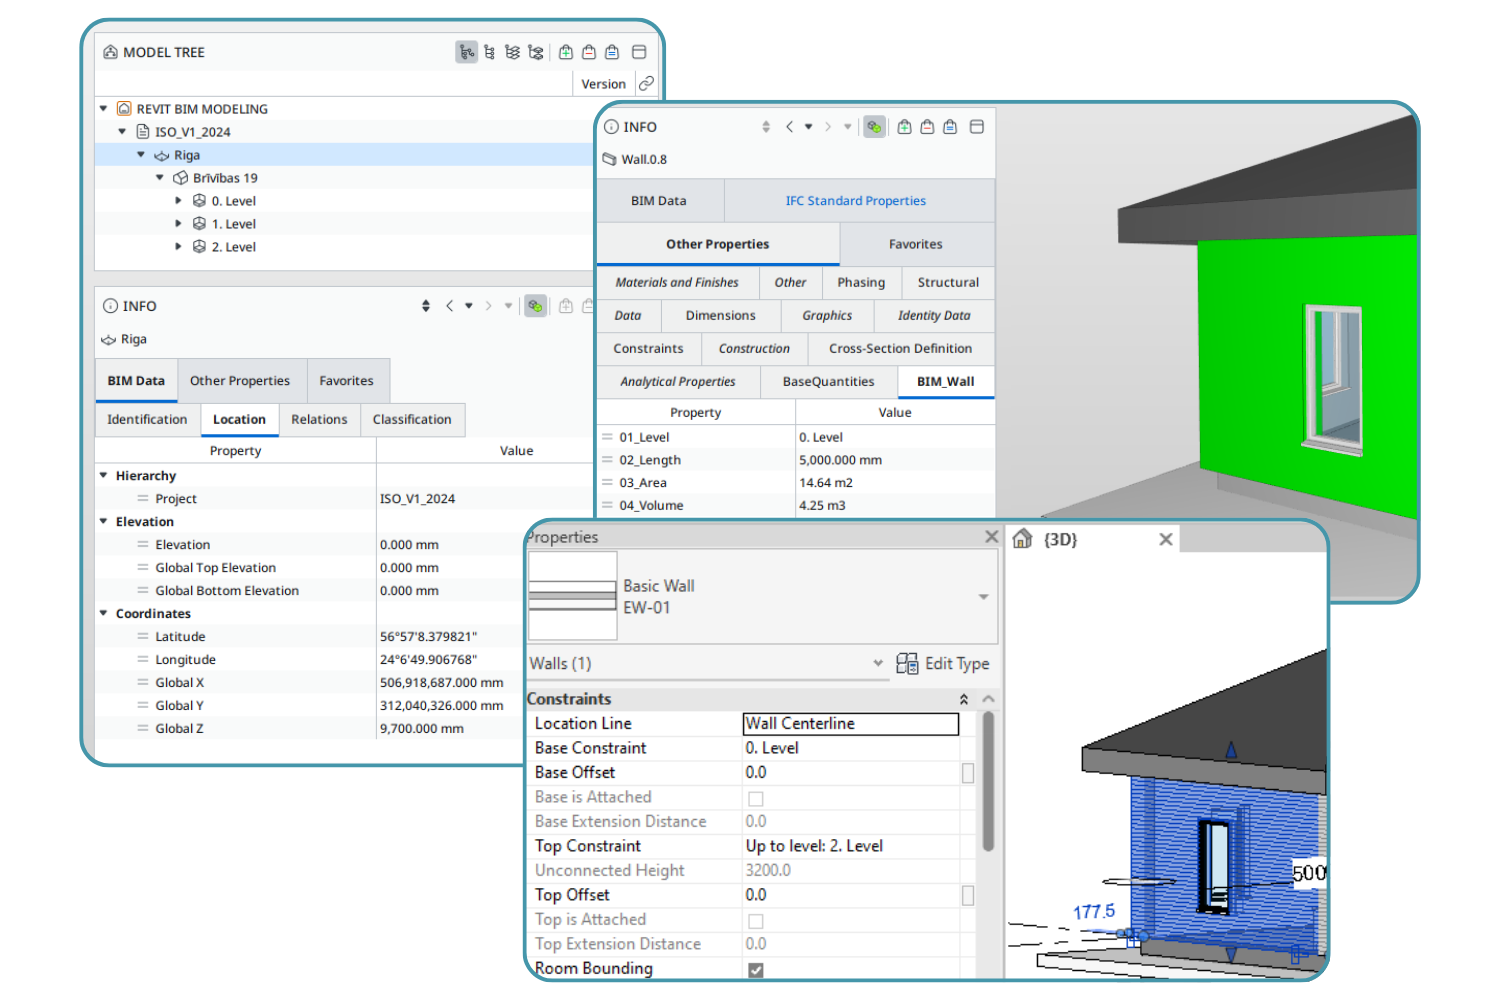Click the up-down sort arrows in Riga Info panel

(x=426, y=306)
